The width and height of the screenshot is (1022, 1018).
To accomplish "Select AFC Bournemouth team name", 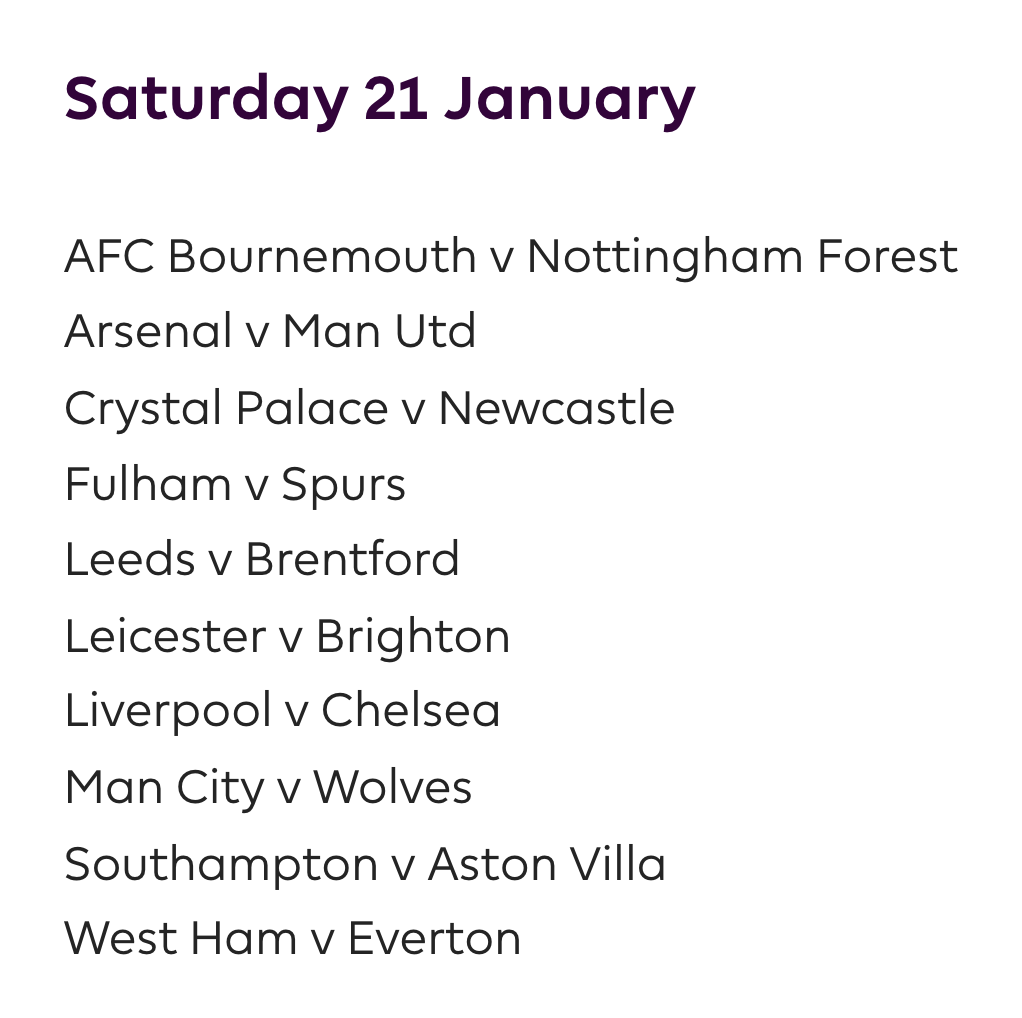I will (x=270, y=257).
